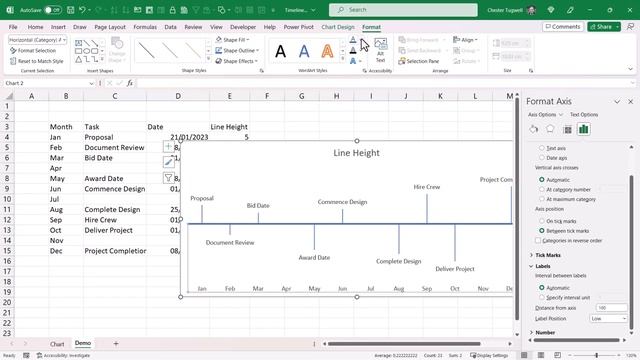Image resolution: width=640 pixels, height=360 pixels.
Task: Click the Chart Elements plus button
Action: coord(169,147)
